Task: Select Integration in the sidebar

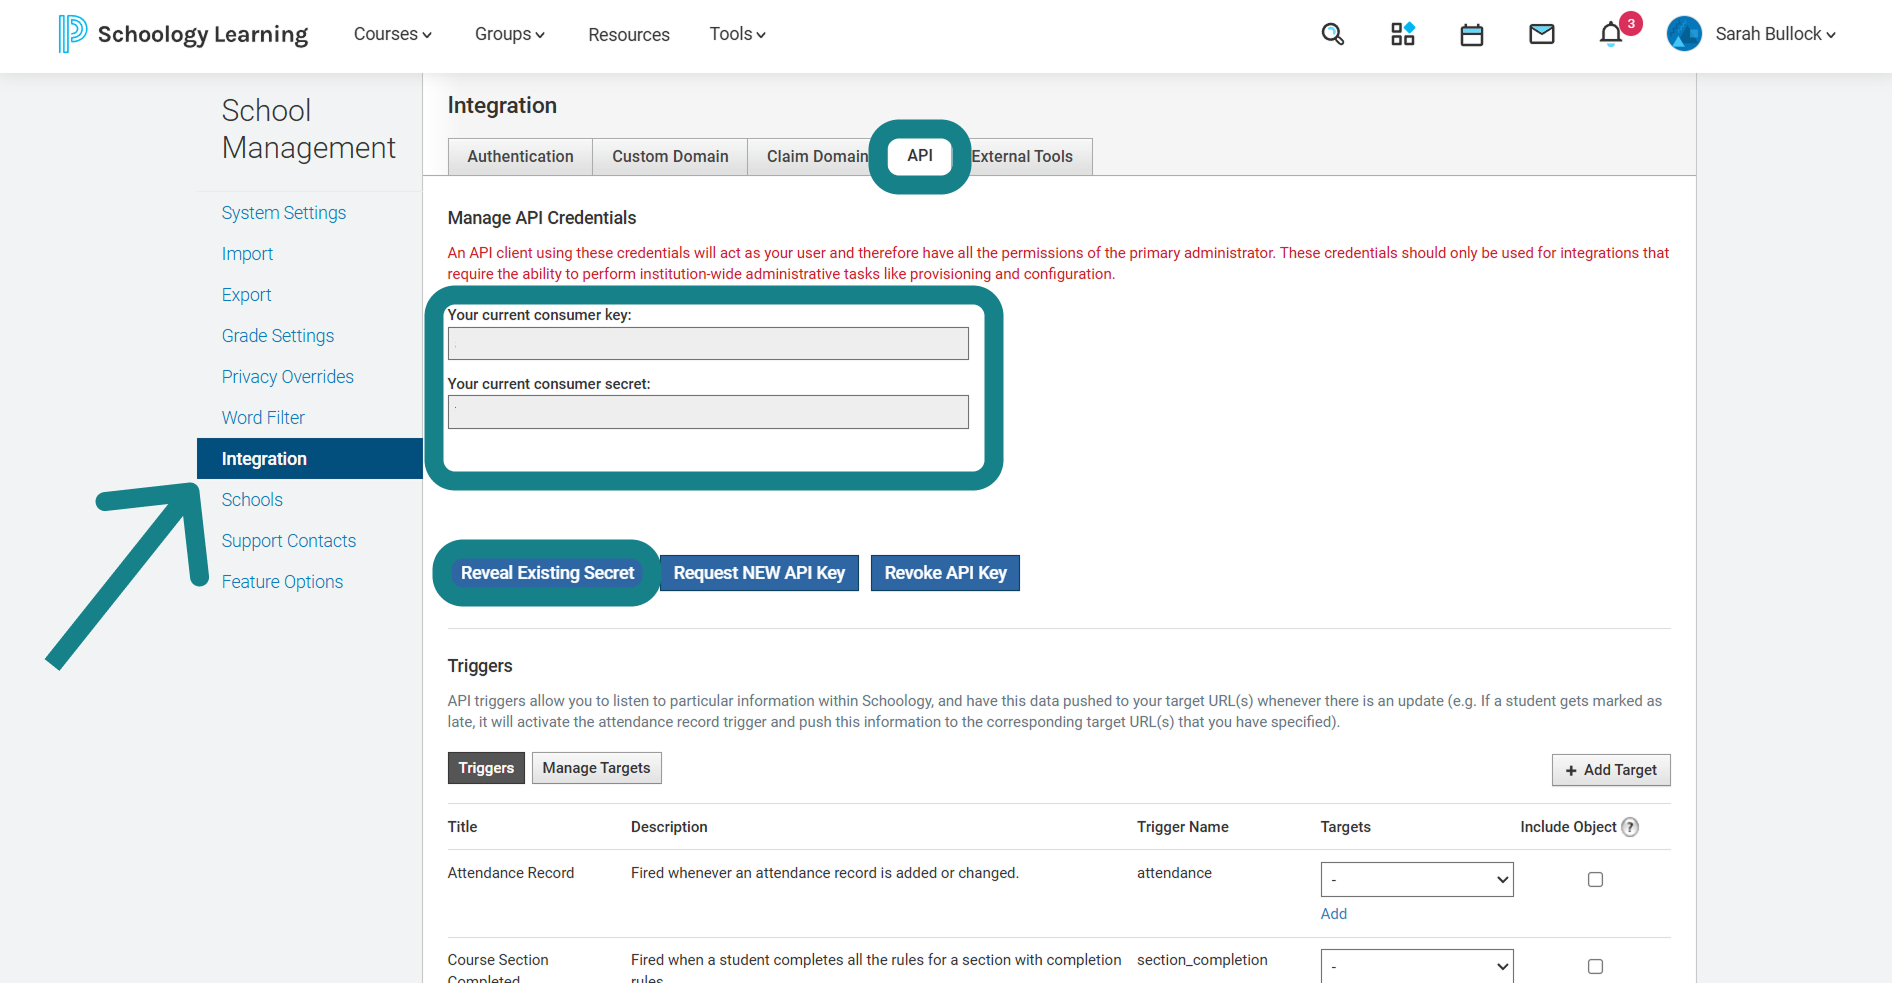Action: [310, 459]
